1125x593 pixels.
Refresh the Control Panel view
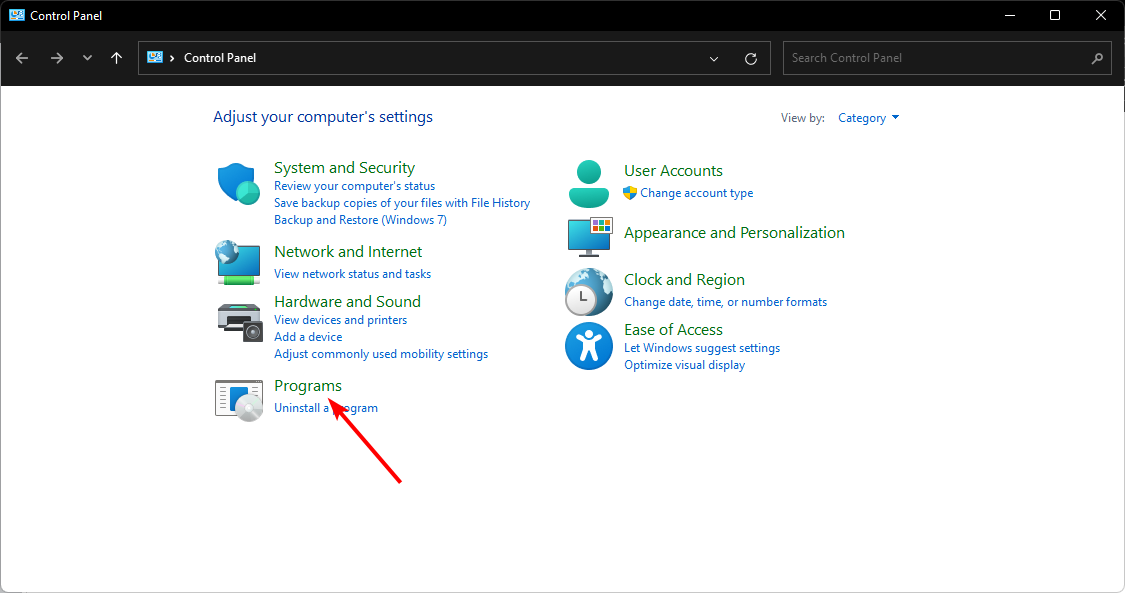pos(751,58)
